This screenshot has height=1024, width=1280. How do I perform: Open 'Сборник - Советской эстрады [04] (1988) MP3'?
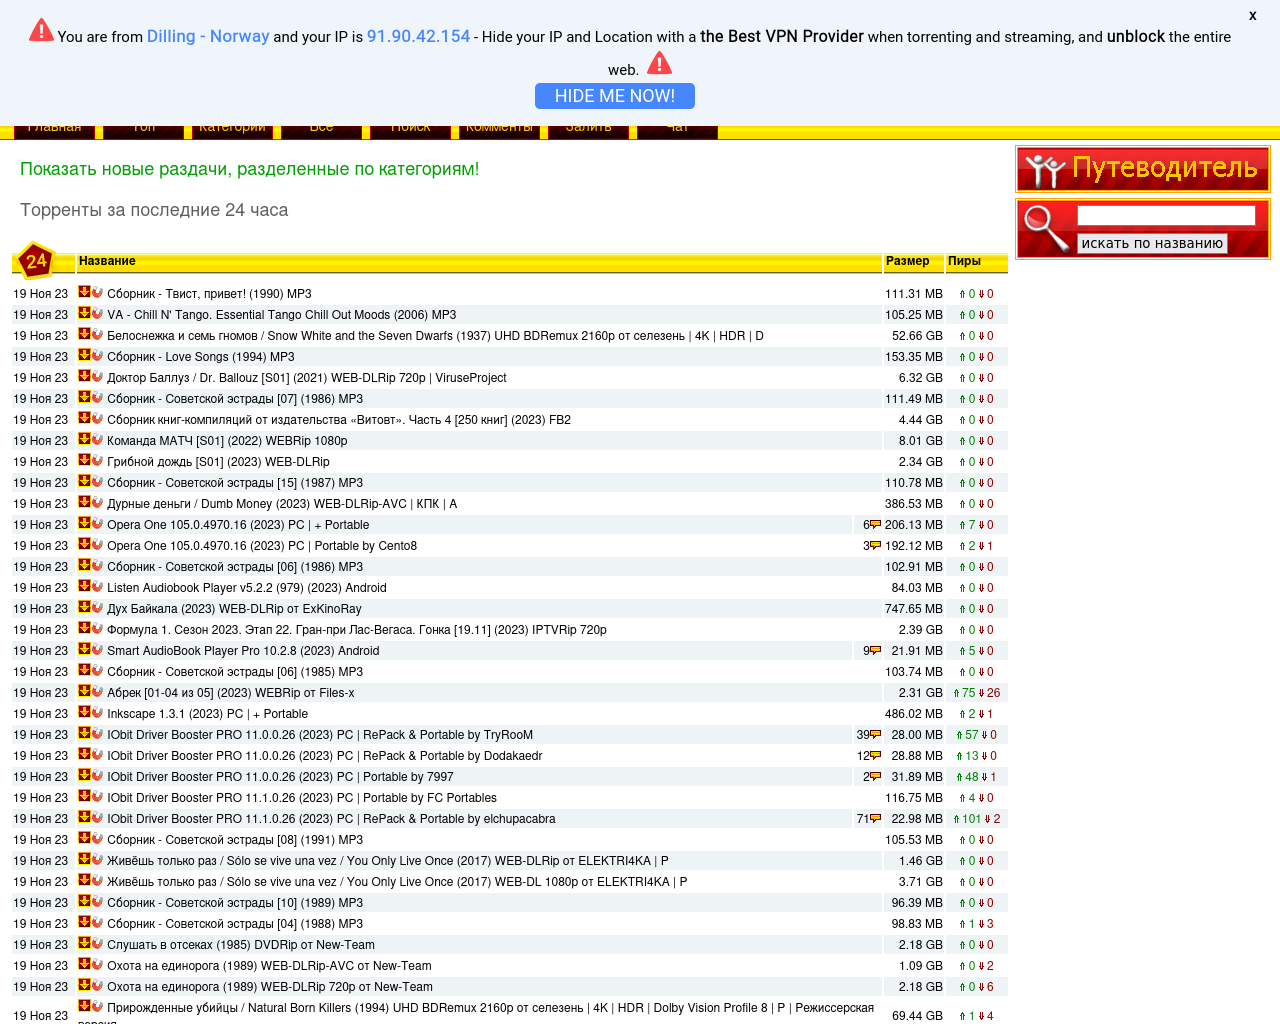pyautogui.click(x=235, y=924)
